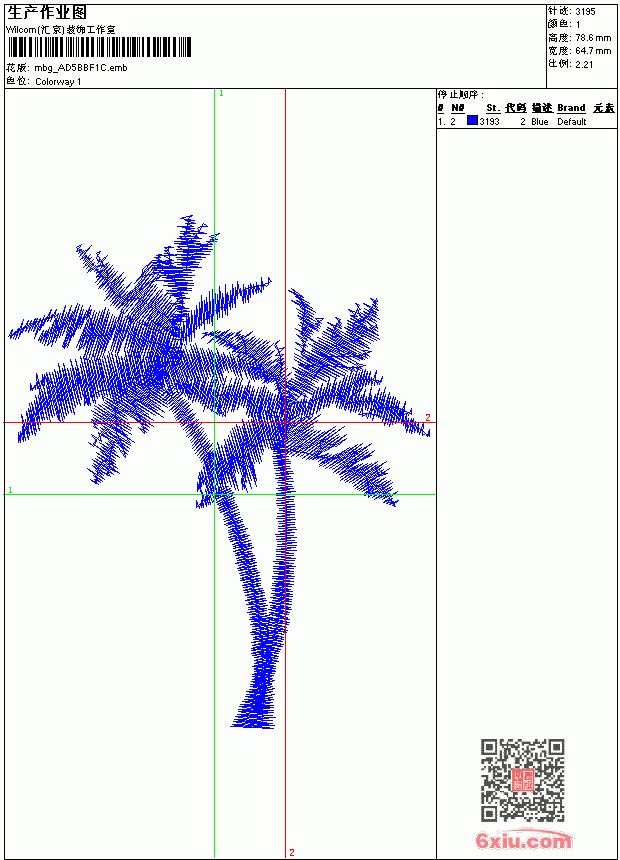This screenshot has width=620, height=860.
Task: Click the Default brand entry
Action: coord(572,122)
